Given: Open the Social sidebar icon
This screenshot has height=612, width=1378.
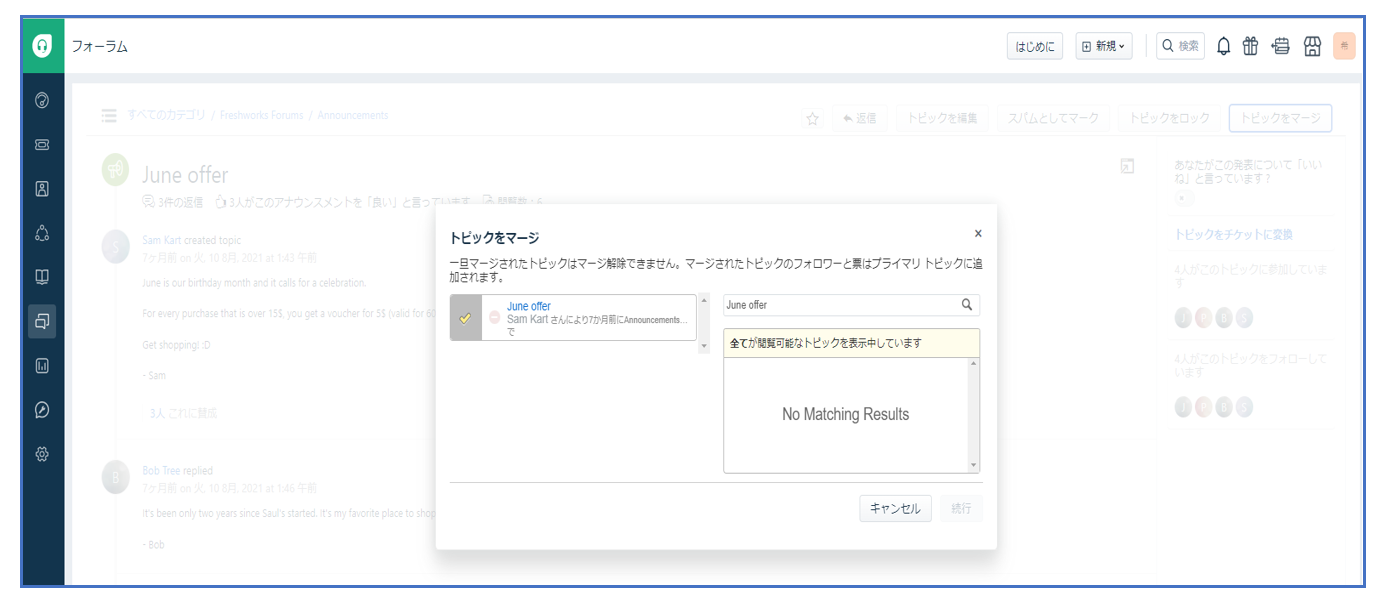Looking at the screenshot, I should (x=42, y=233).
